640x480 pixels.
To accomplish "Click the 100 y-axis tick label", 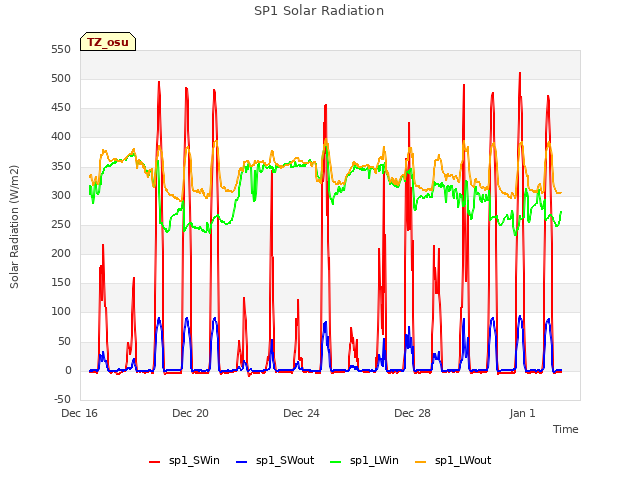I will coord(61,311).
